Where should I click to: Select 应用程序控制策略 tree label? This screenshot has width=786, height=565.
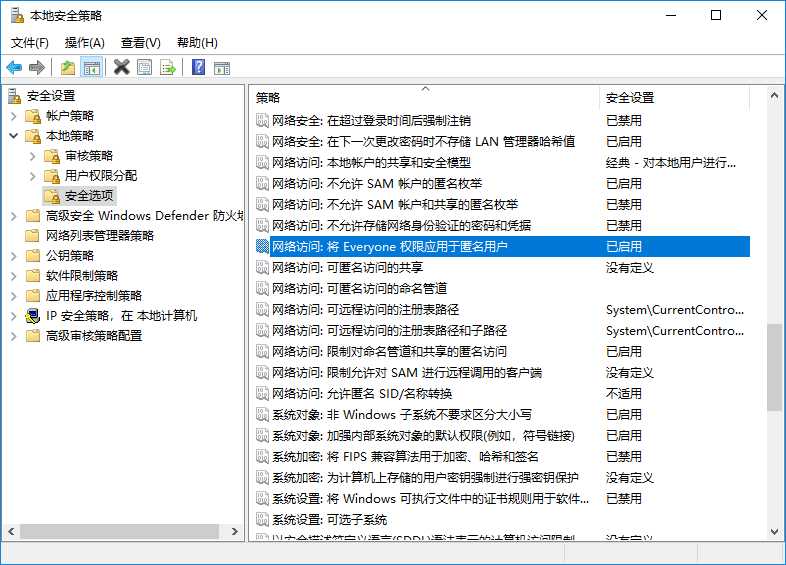point(94,296)
